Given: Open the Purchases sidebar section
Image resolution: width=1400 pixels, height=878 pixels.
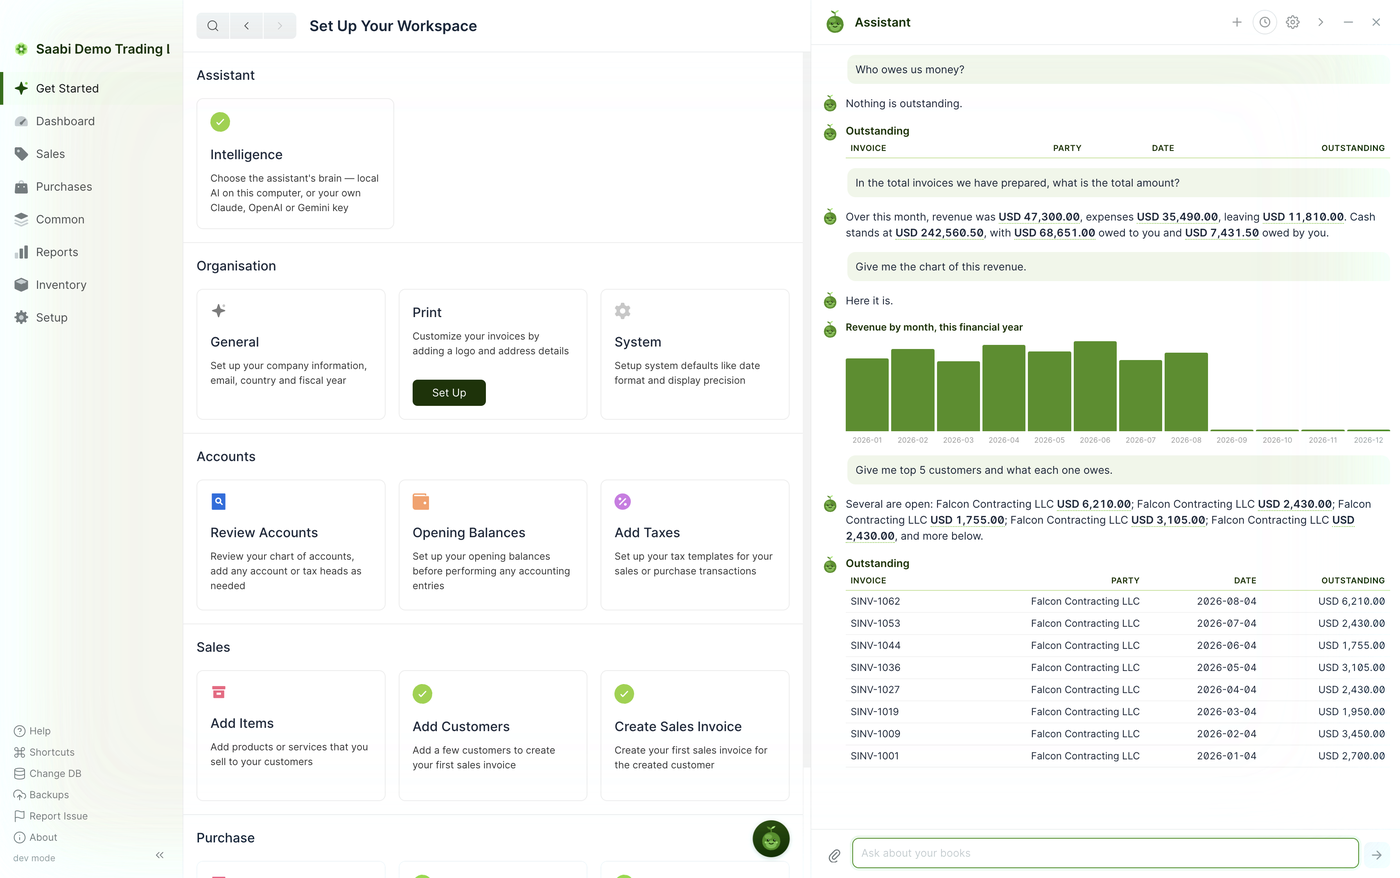Looking at the screenshot, I should coord(92,187).
